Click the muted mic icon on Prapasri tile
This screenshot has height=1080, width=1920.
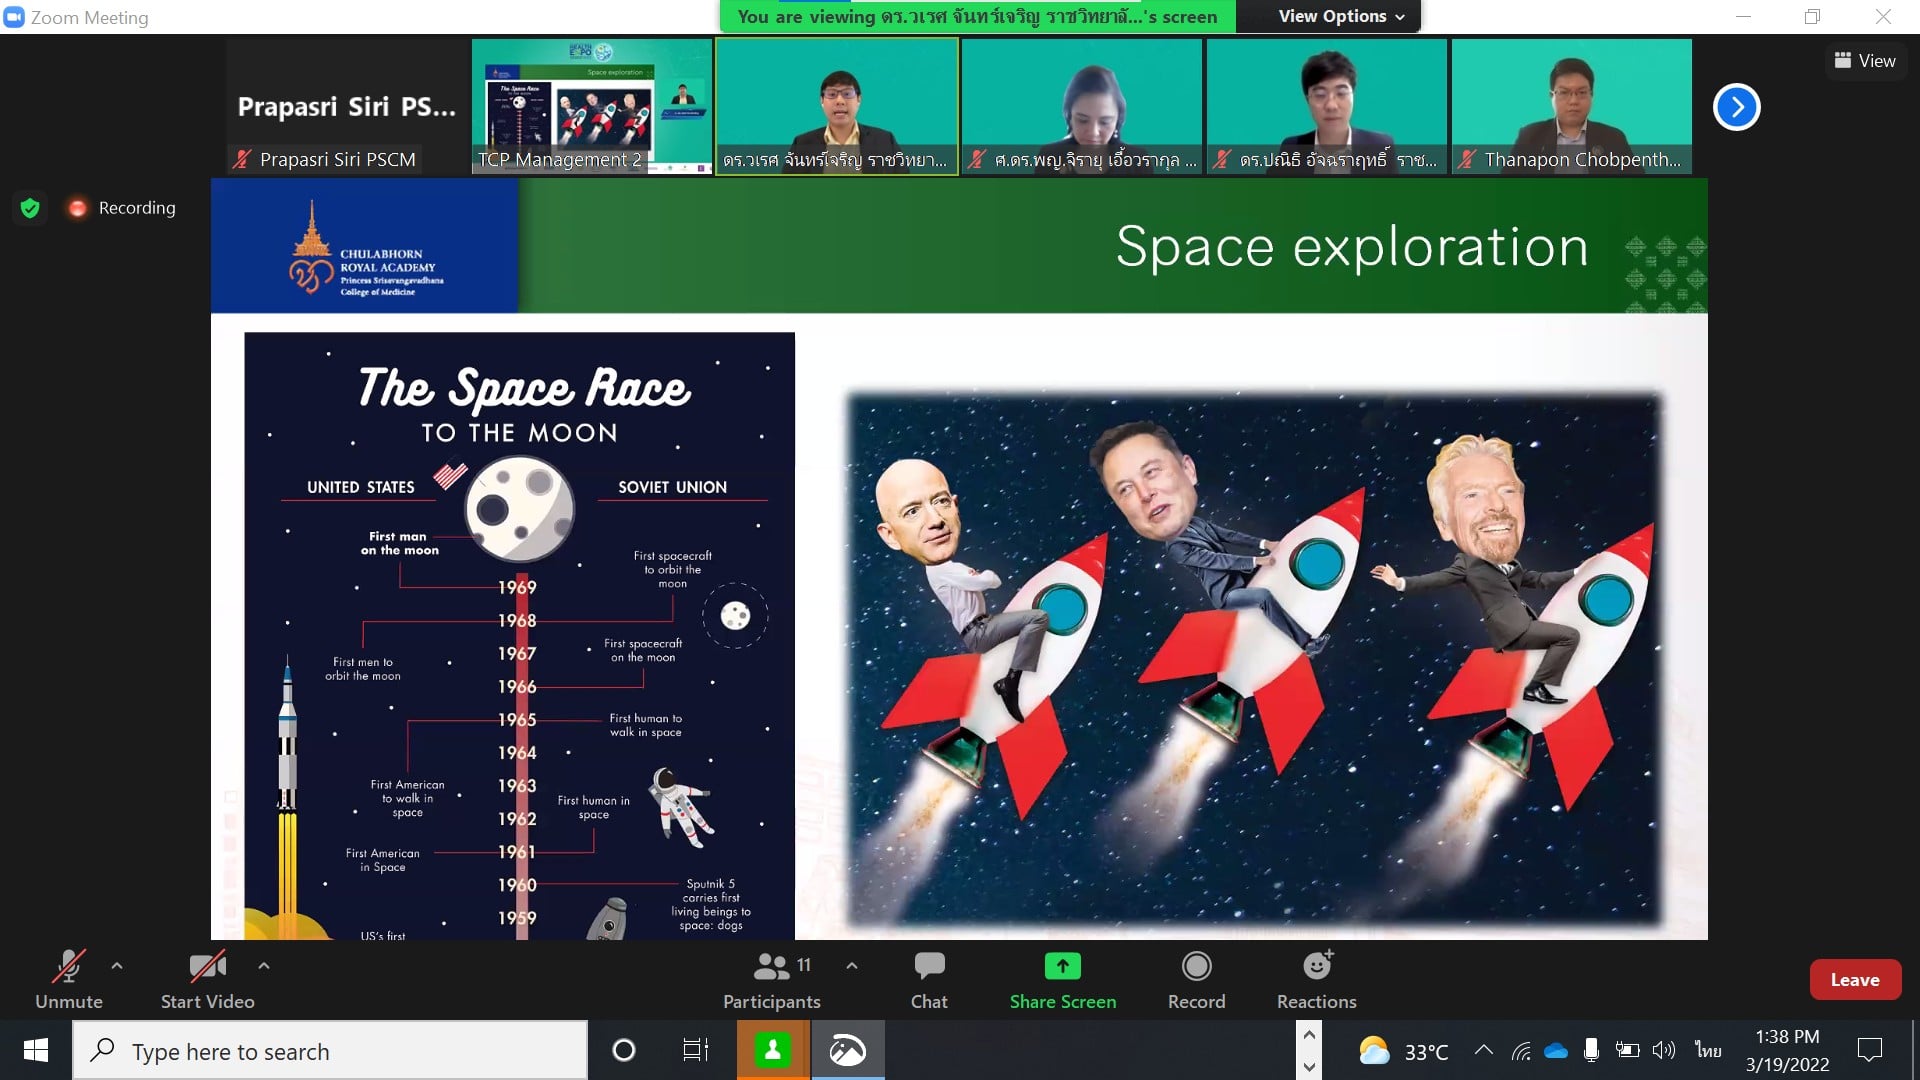(242, 159)
